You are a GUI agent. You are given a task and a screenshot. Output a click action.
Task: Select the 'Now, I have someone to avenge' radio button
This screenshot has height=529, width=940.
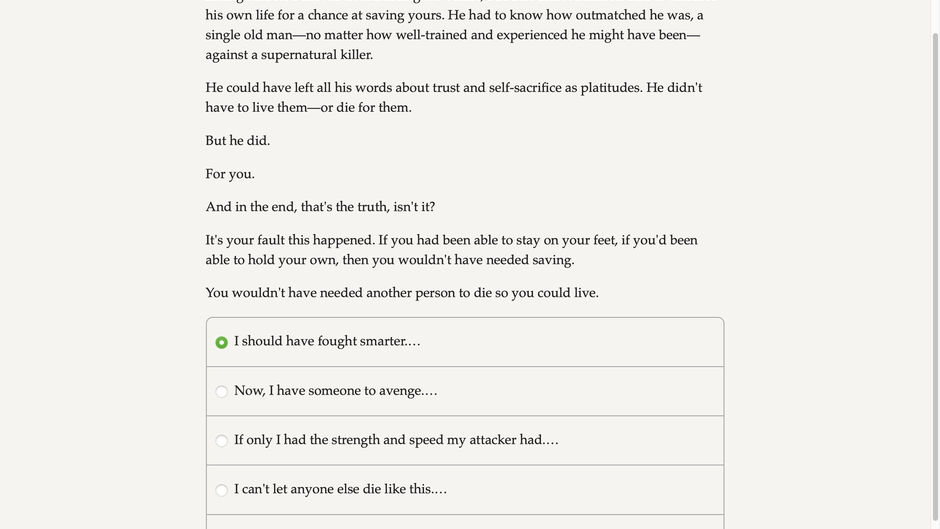coord(221,392)
